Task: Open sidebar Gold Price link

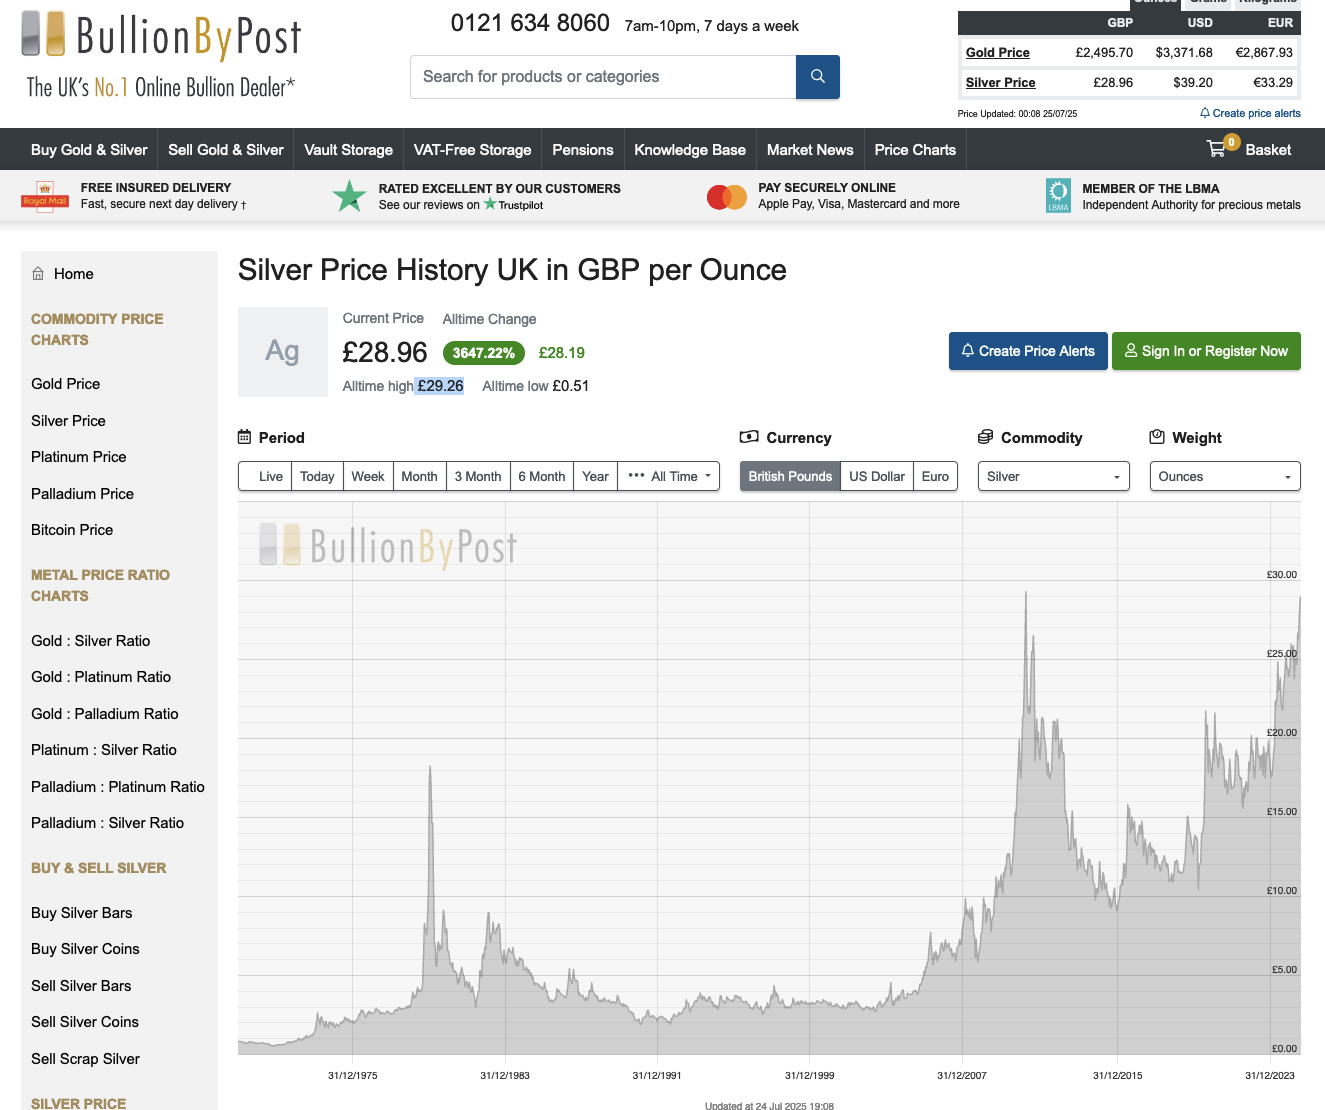Action: pos(66,384)
